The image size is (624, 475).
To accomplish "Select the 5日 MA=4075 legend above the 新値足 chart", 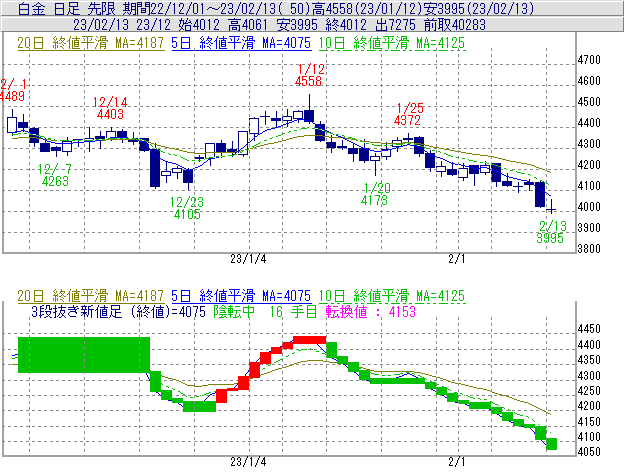I will 241,296.
